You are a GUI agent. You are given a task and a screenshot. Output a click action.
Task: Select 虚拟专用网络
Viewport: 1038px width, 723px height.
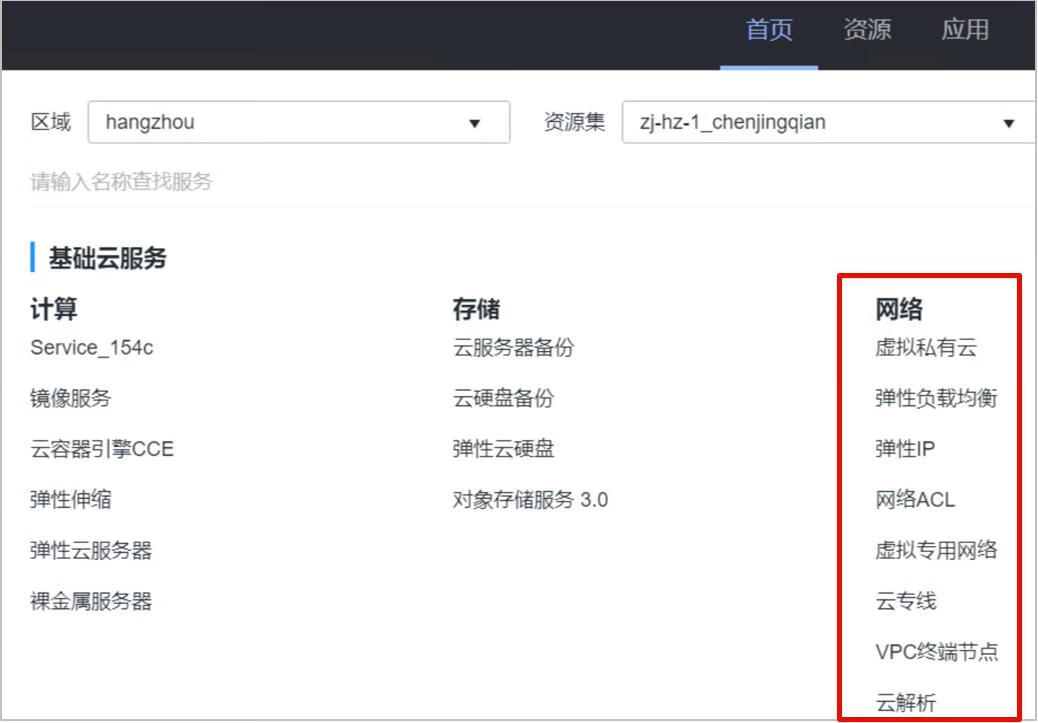[936, 550]
